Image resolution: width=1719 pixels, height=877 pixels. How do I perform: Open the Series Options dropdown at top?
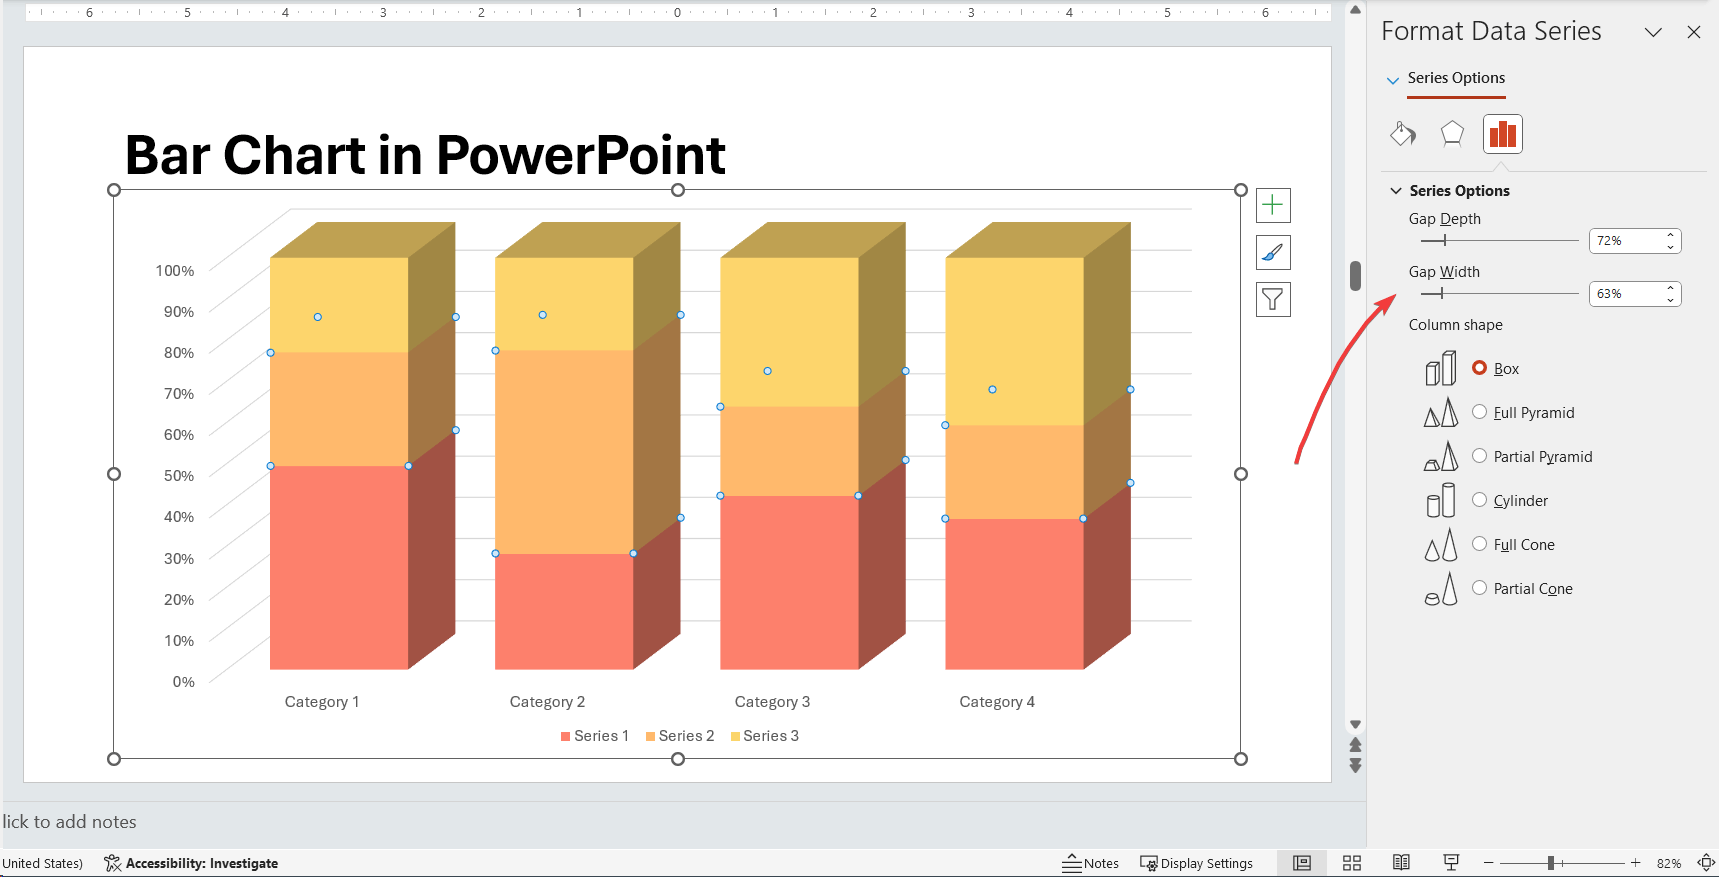tap(1393, 79)
